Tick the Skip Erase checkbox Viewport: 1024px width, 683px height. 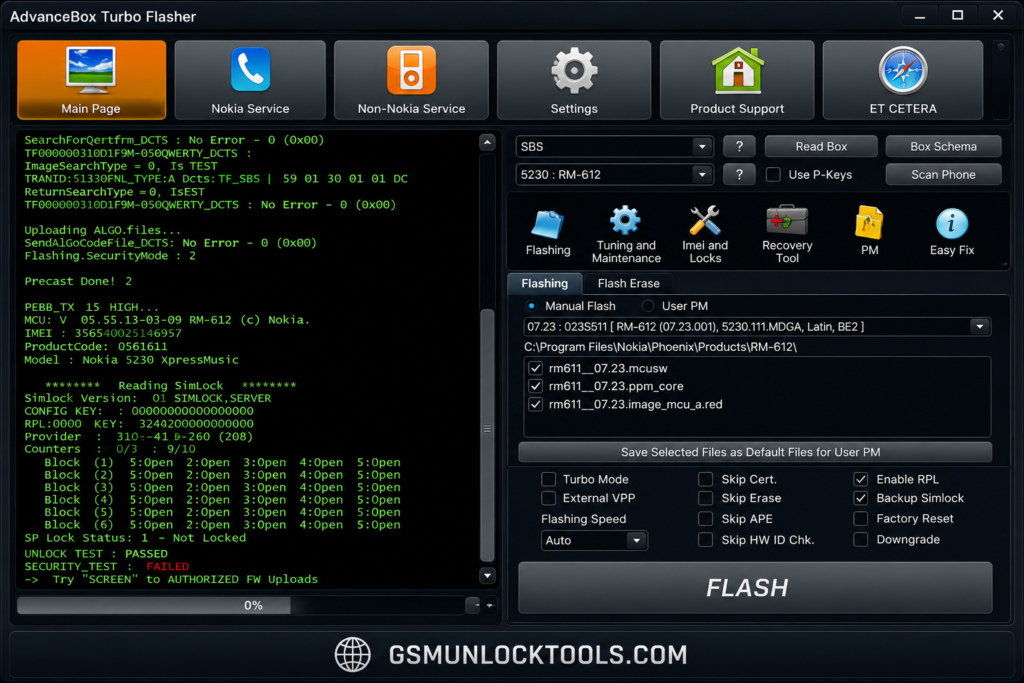coord(705,498)
